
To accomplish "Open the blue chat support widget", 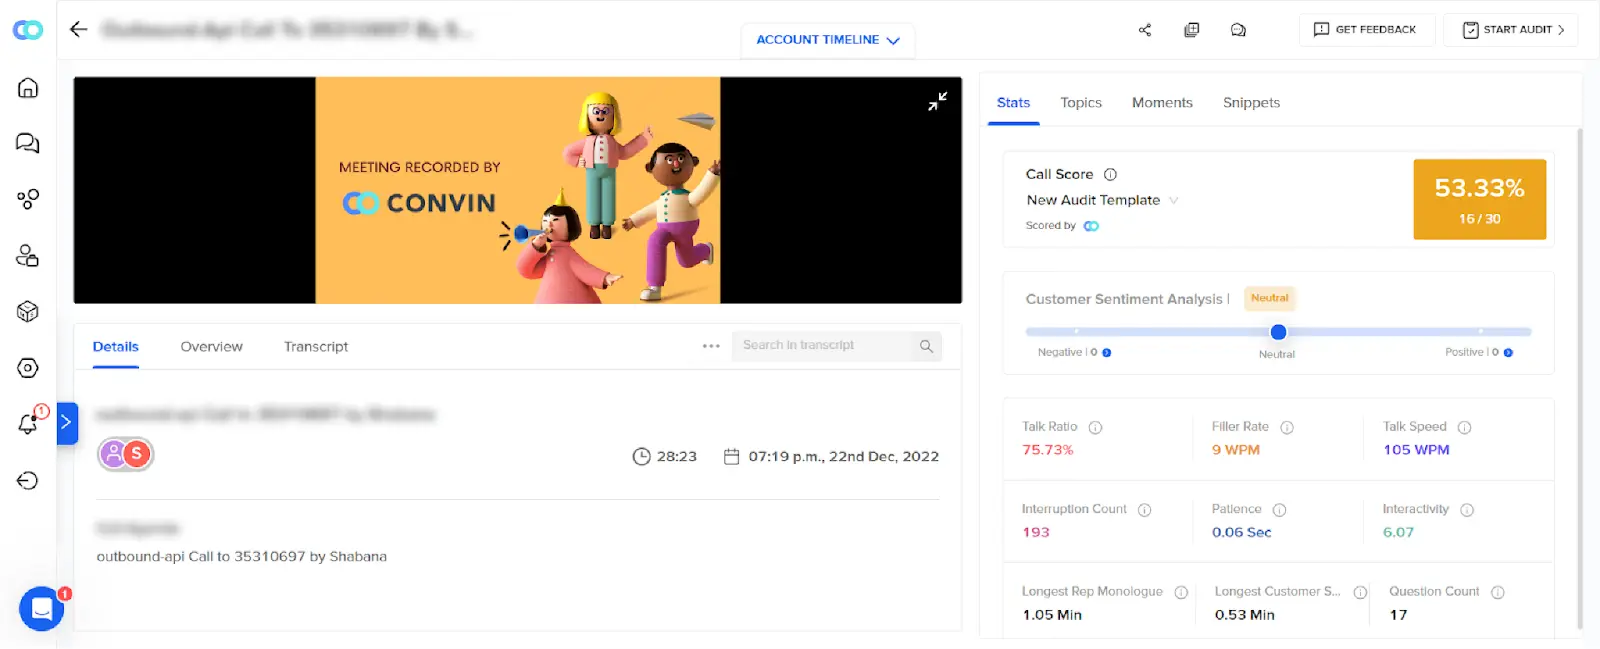I will click(x=42, y=608).
